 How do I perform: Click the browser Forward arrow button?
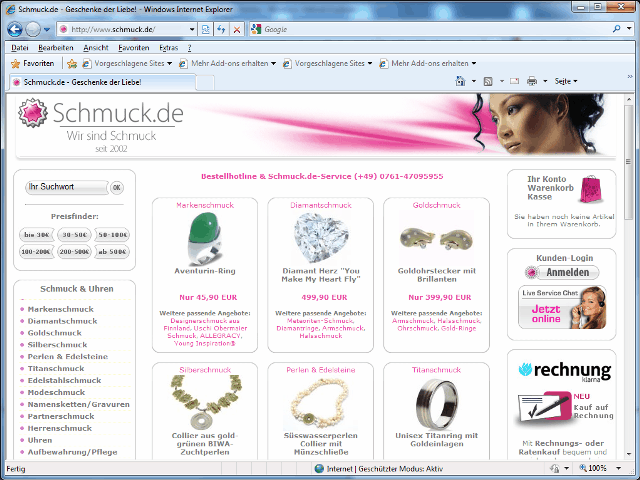coord(33,29)
